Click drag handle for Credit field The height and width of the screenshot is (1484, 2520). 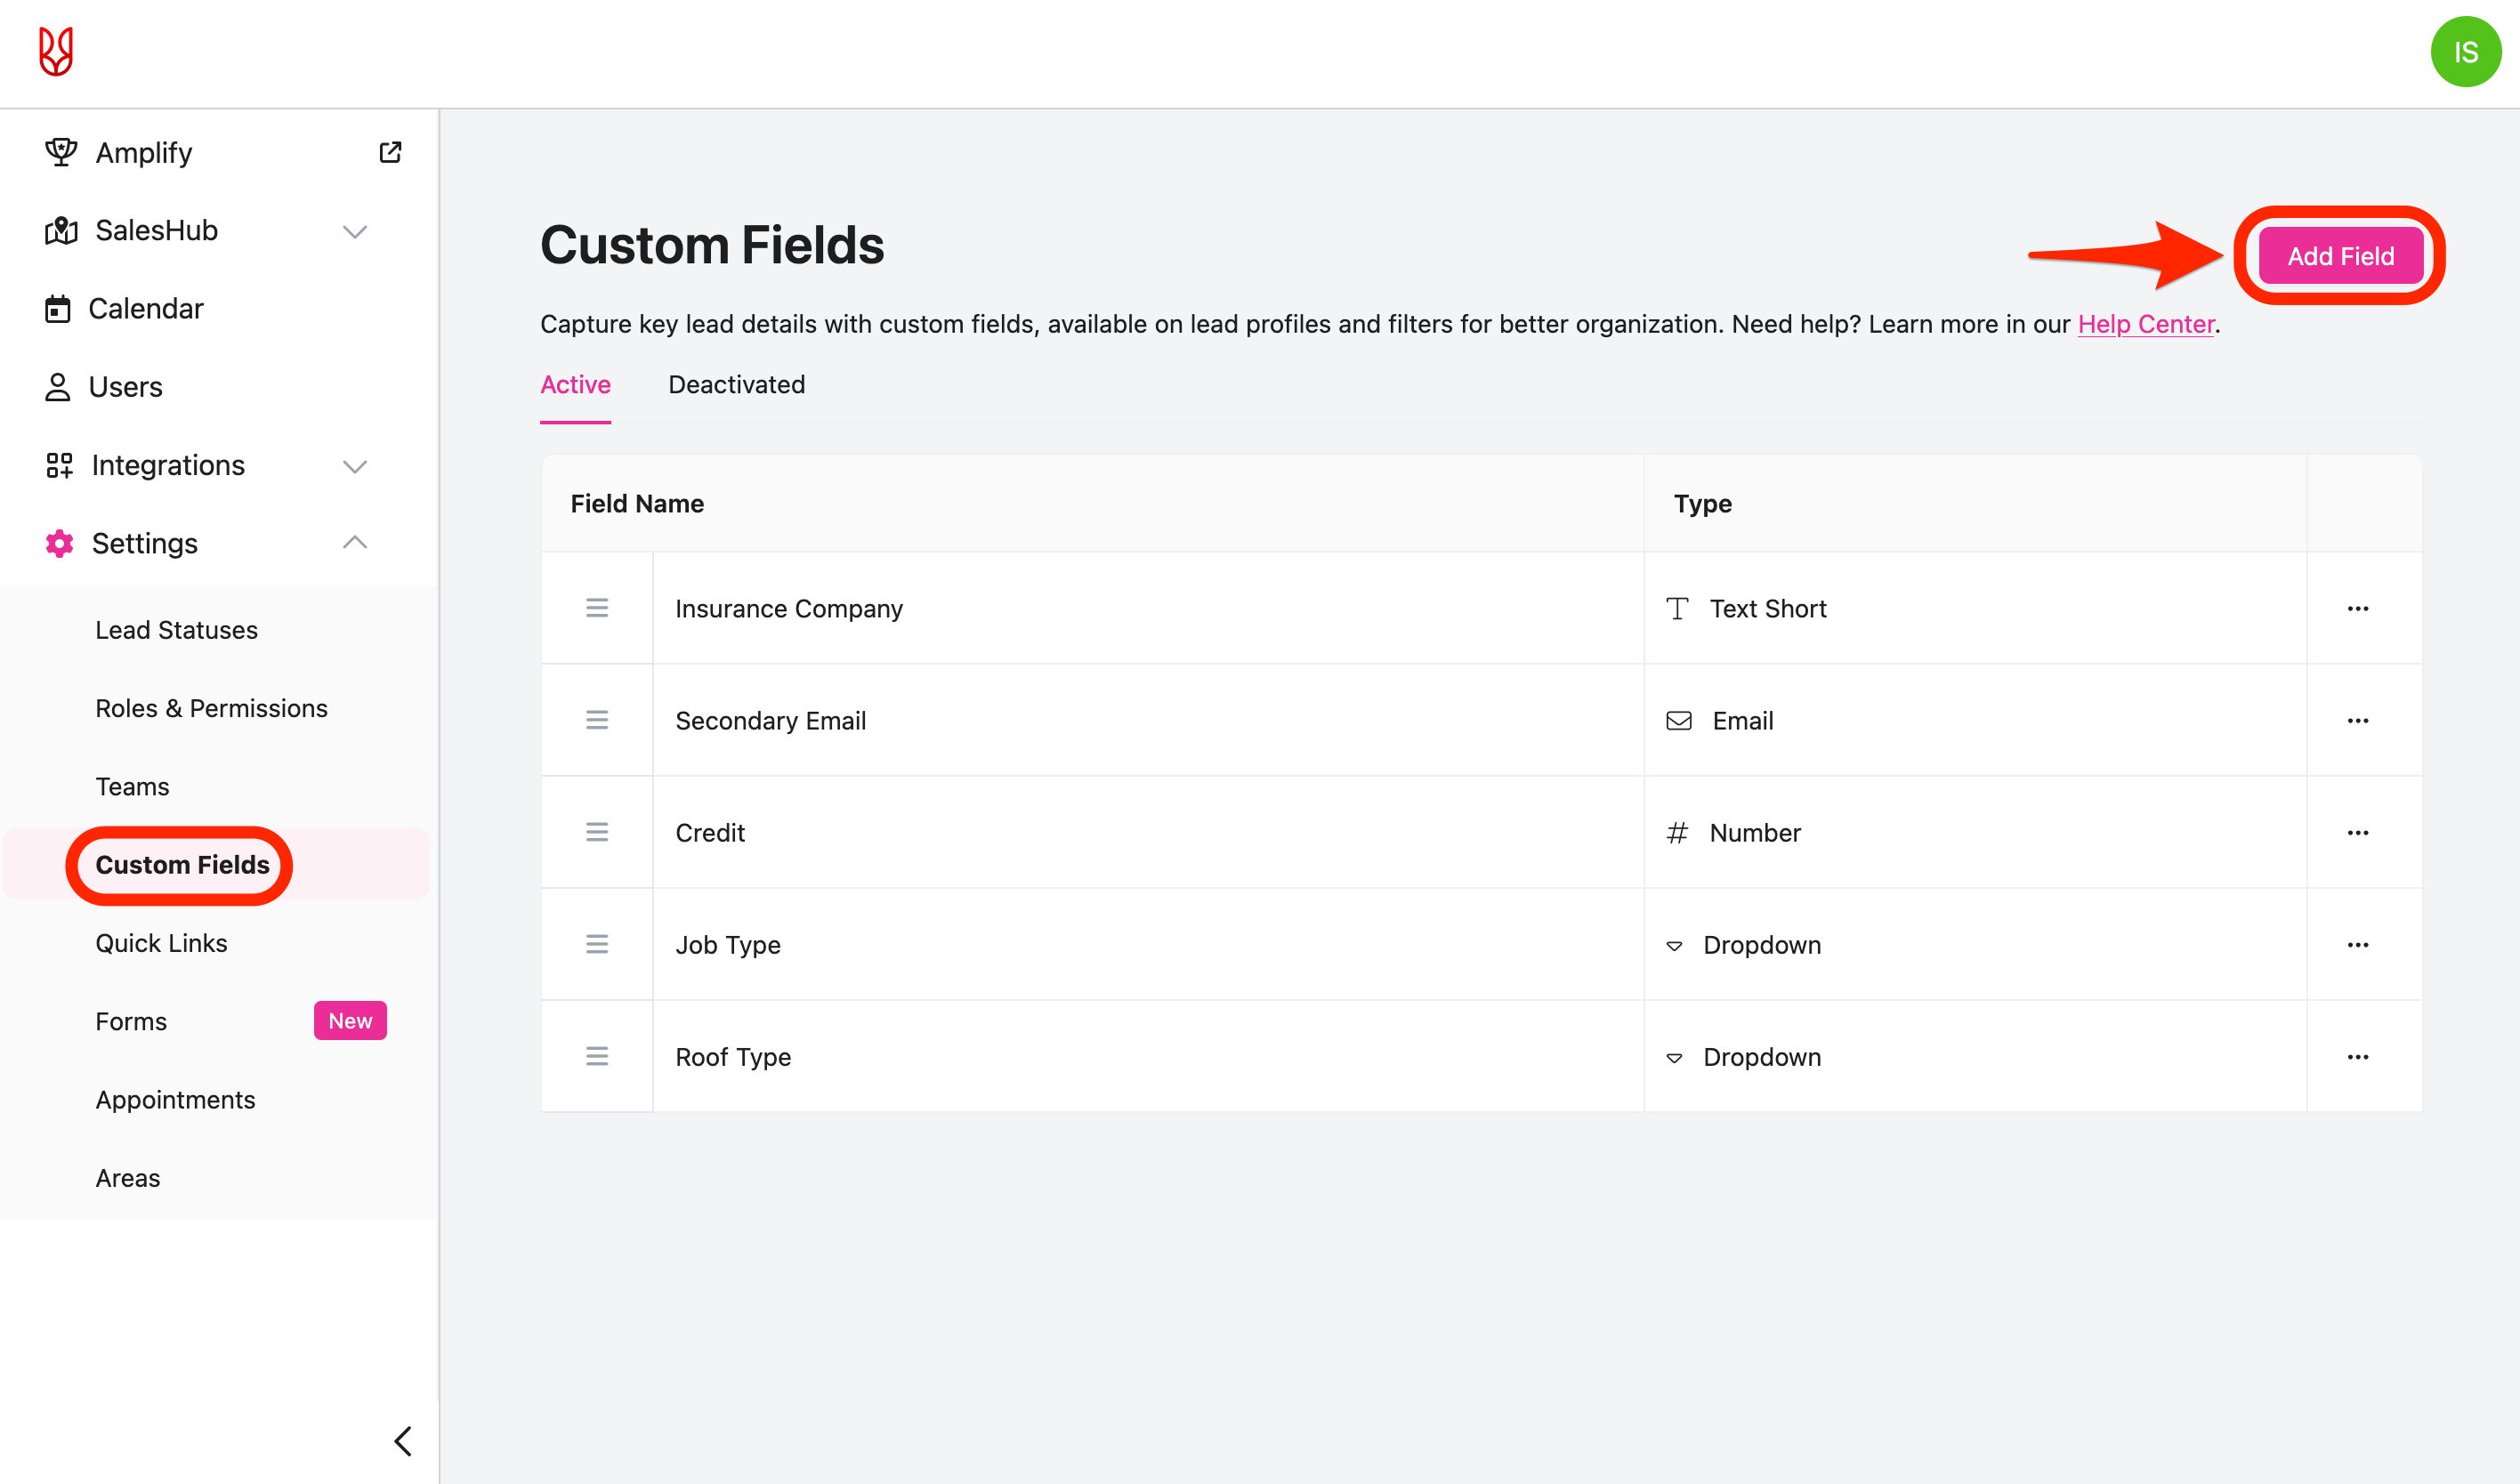click(597, 832)
